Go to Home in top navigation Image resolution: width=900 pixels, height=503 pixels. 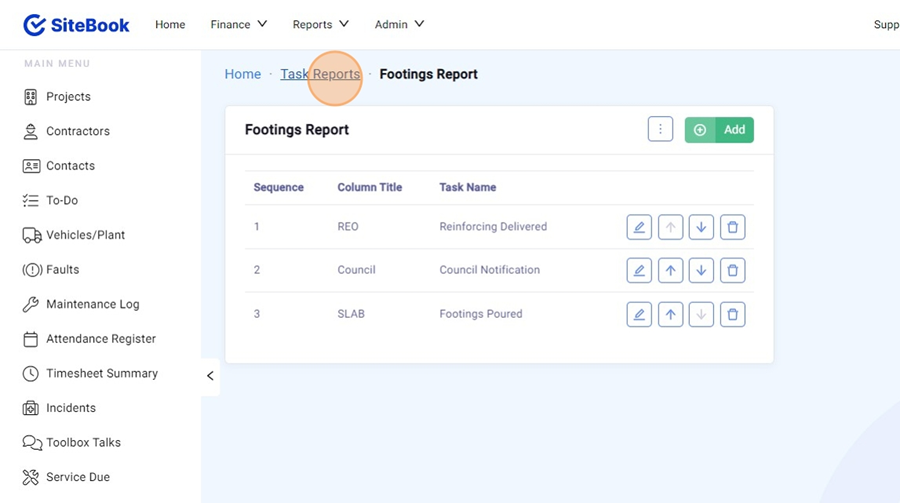coord(170,25)
